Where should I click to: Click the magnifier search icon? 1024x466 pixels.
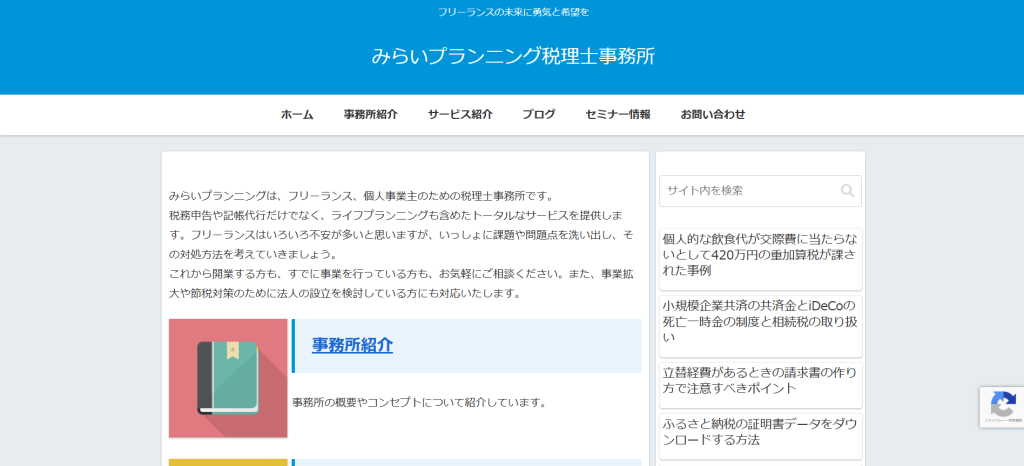coord(847,191)
